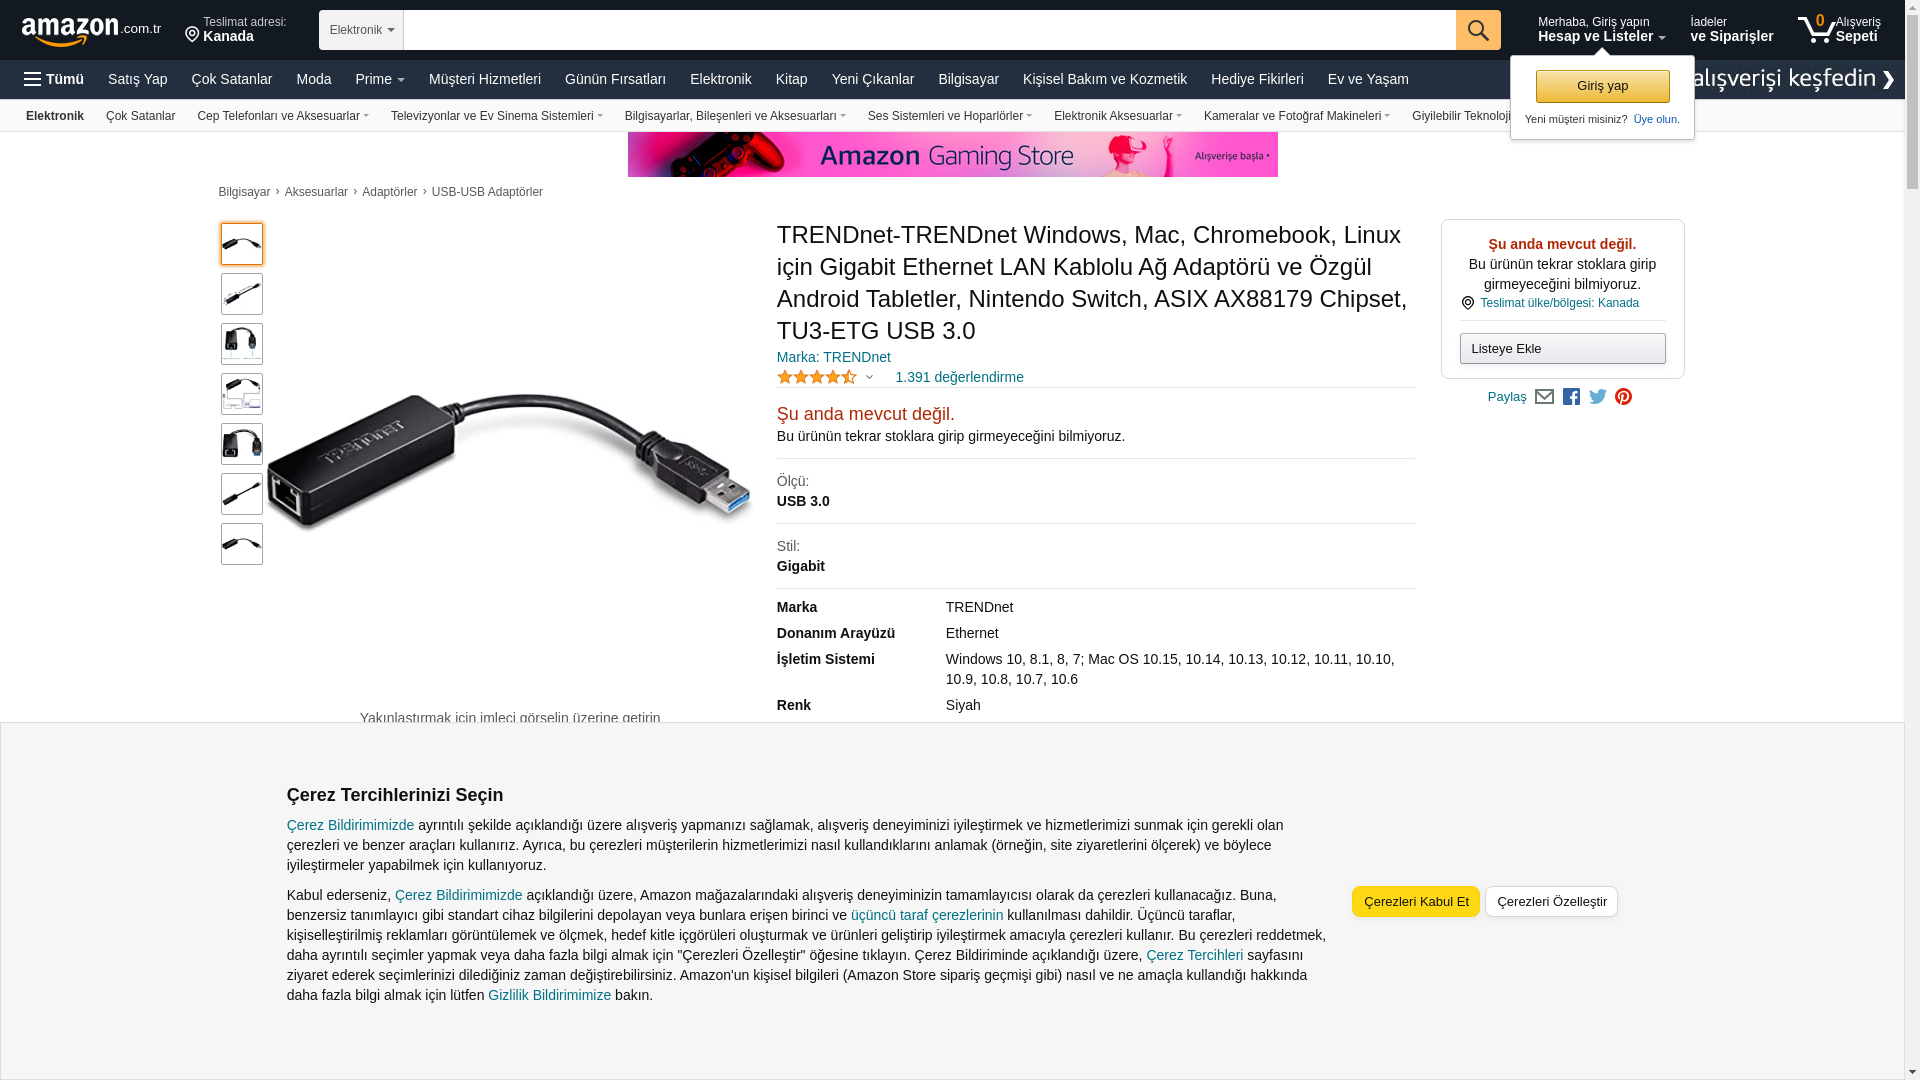Go to Amazon.com.tr home logo
The height and width of the screenshot is (1080, 1920).
coord(91,30)
